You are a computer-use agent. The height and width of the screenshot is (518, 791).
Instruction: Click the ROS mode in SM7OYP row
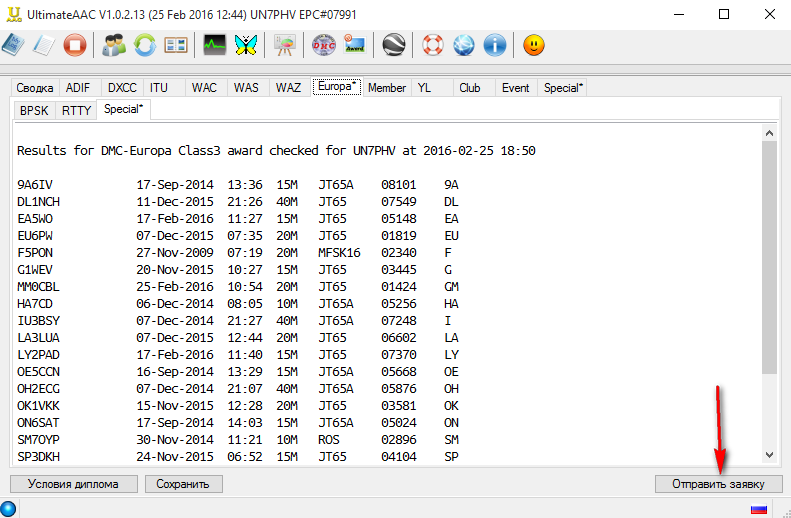(x=328, y=440)
